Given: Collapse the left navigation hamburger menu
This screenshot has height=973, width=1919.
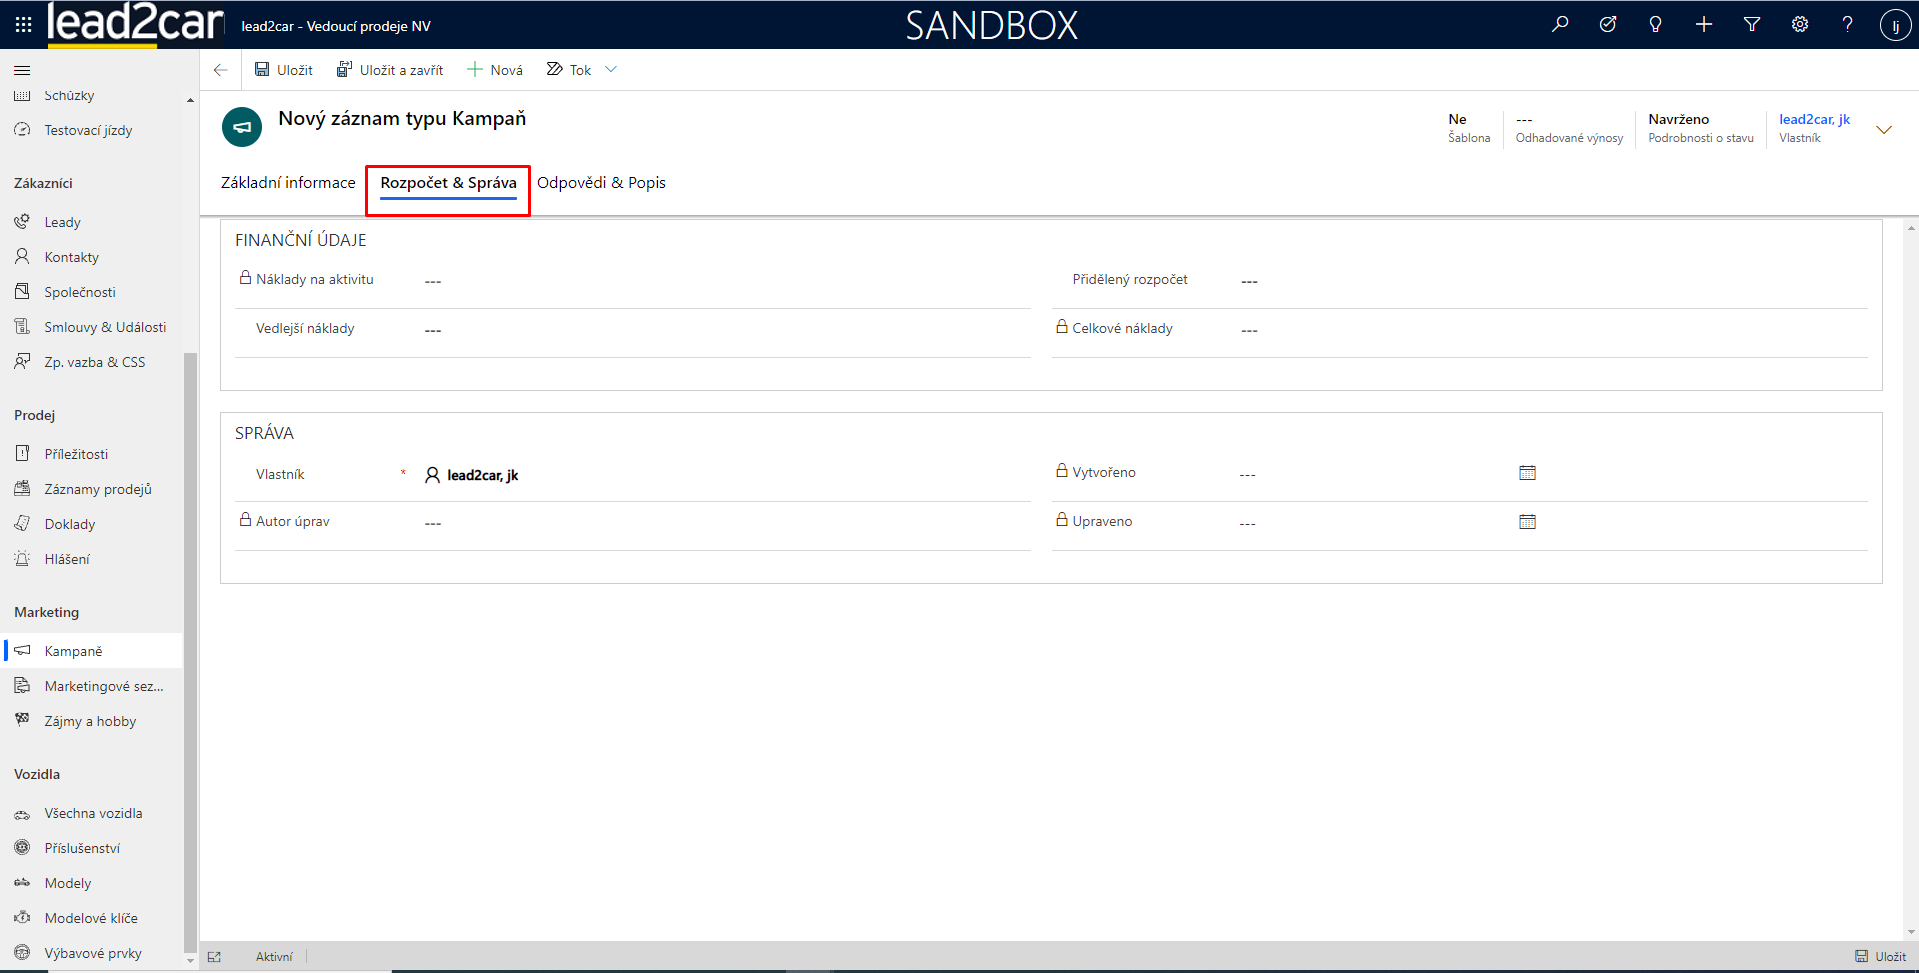Looking at the screenshot, I should pyautogui.click(x=22, y=70).
